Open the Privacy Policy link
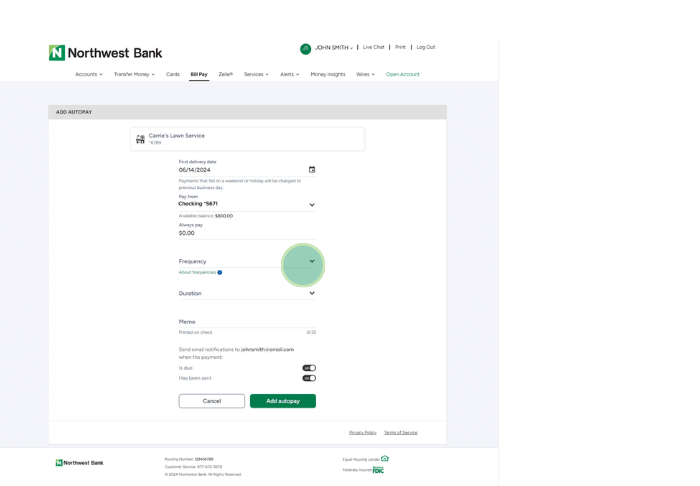700x486 pixels. 362,432
